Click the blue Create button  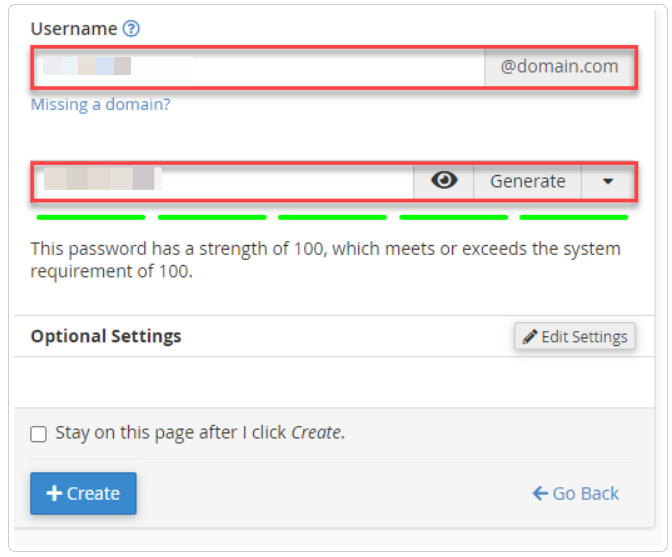pos(83,493)
